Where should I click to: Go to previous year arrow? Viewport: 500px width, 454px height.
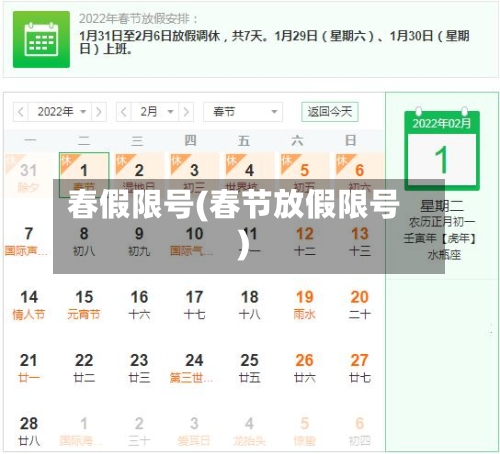[x=21, y=112]
